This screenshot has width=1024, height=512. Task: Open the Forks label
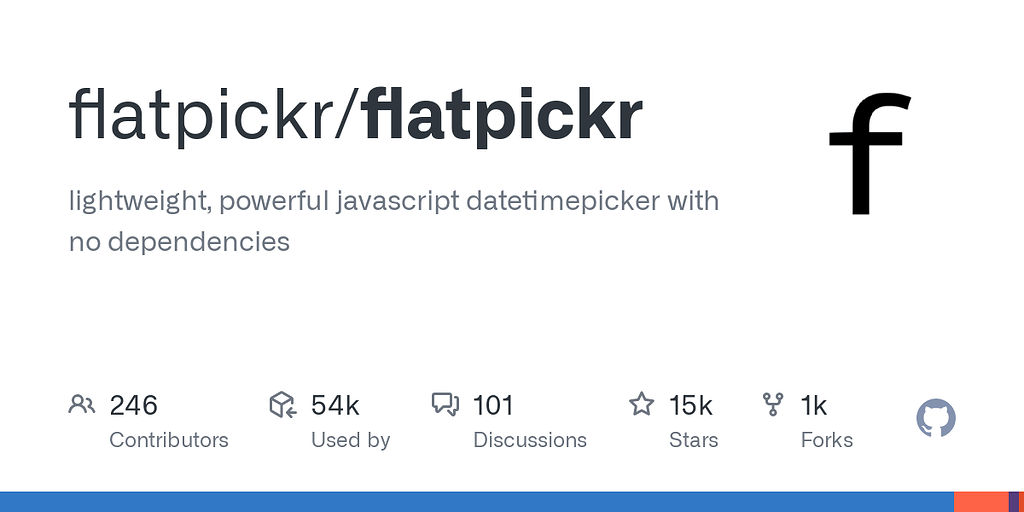tap(827, 440)
